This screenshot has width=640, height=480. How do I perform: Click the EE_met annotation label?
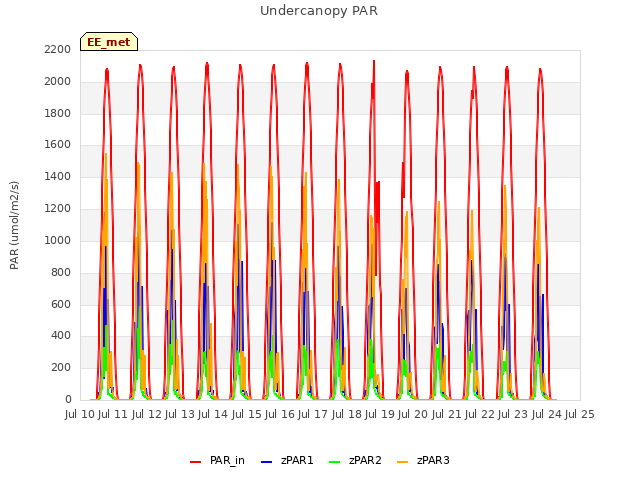click(x=109, y=42)
